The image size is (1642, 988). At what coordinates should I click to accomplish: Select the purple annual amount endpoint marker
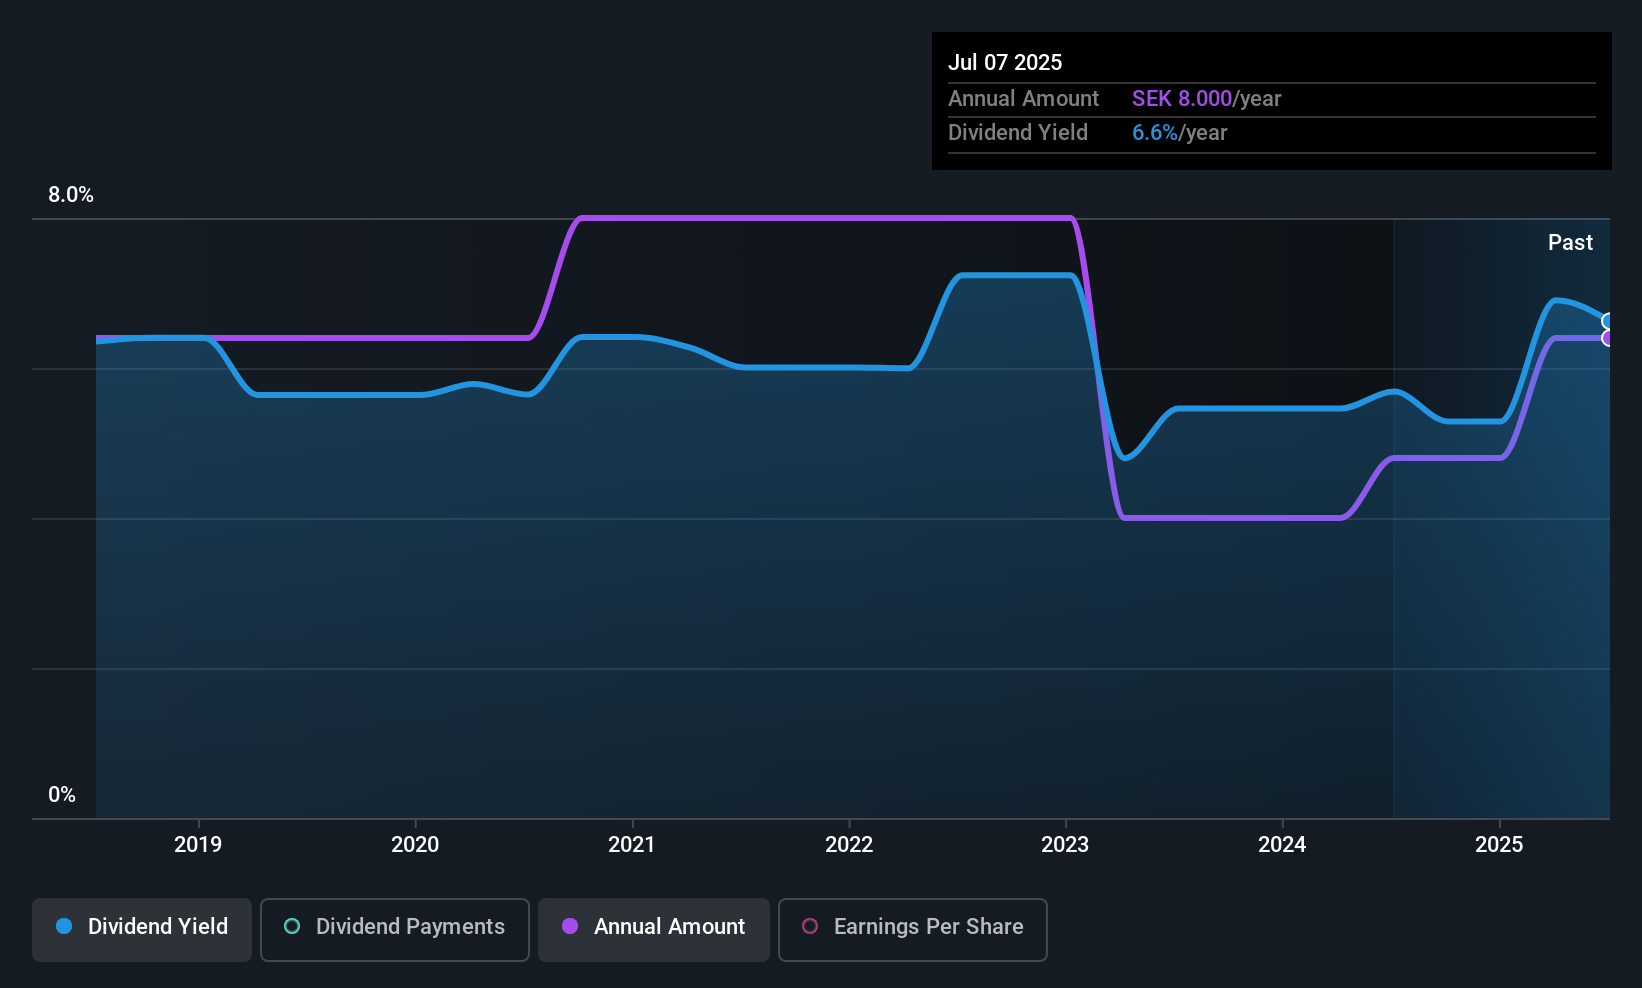click(x=1608, y=338)
